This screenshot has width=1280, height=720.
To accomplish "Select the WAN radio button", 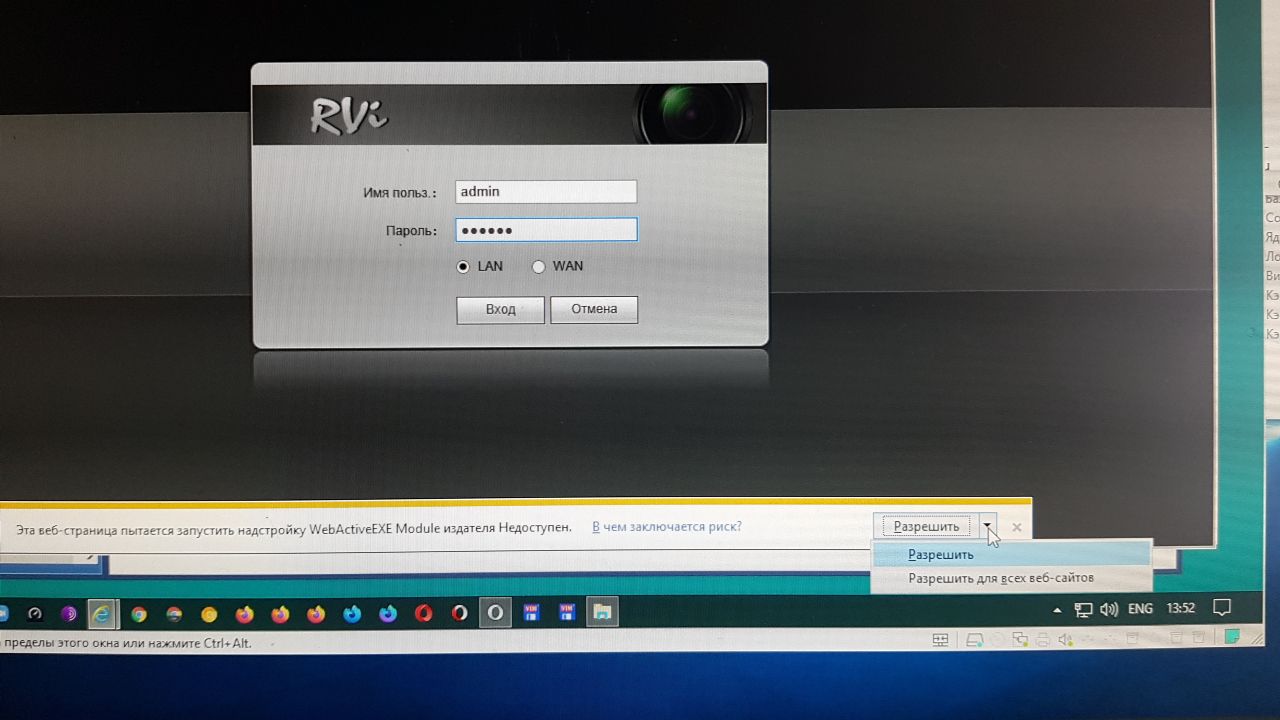I will point(539,267).
